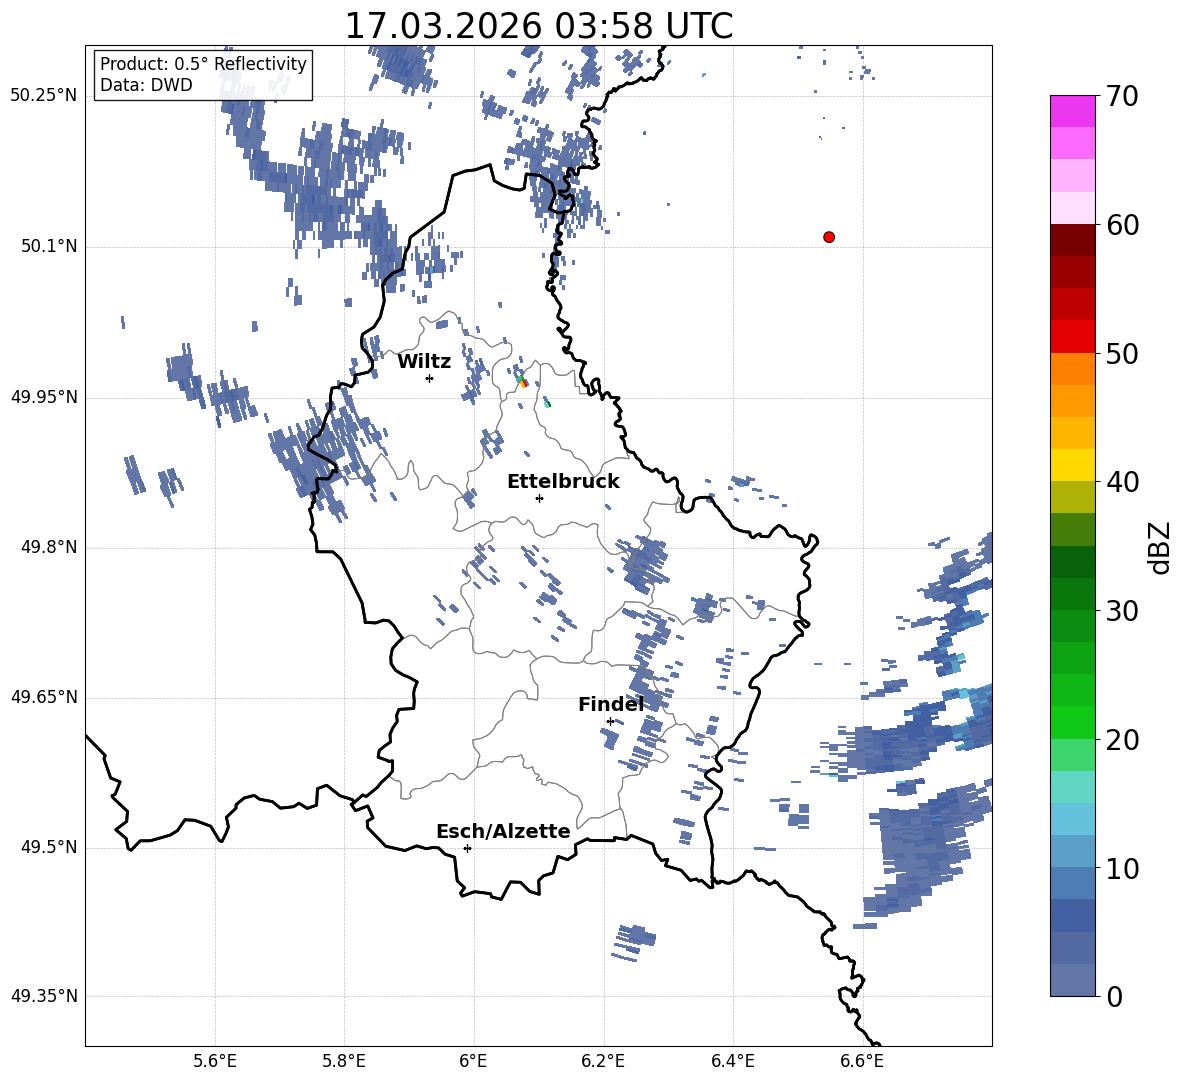
Task: Click the colorbar tick label 60
Action: [x=1122, y=225]
